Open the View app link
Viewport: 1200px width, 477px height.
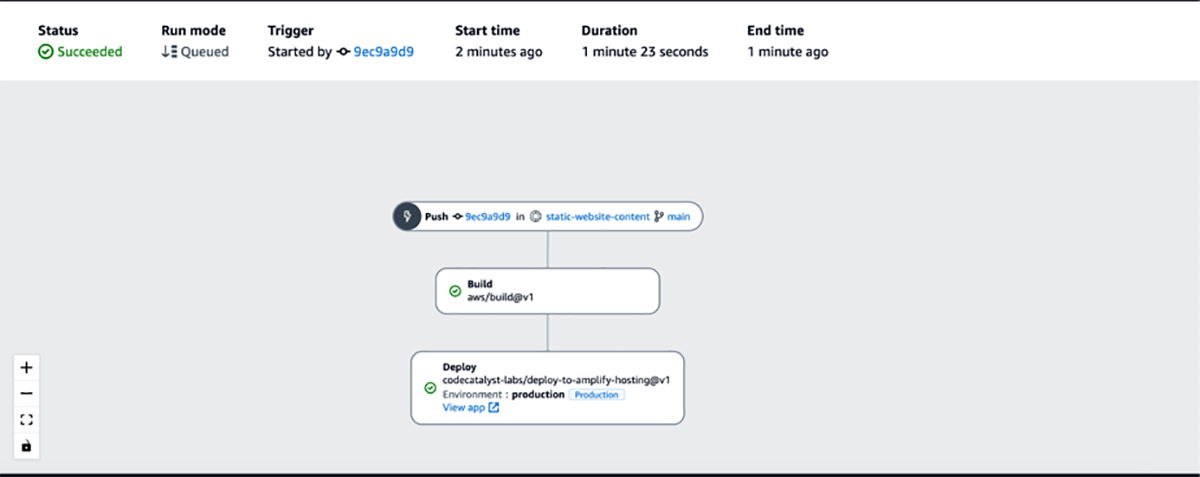[463, 408]
